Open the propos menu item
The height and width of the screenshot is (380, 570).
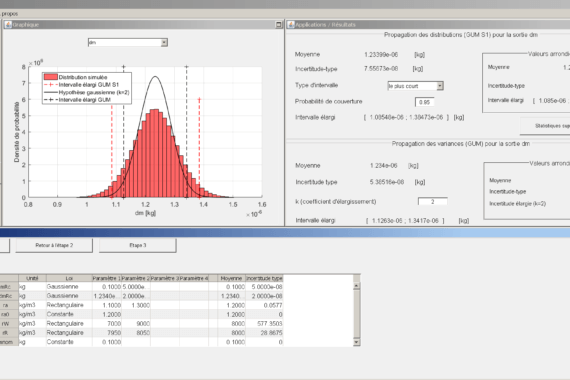9,14
